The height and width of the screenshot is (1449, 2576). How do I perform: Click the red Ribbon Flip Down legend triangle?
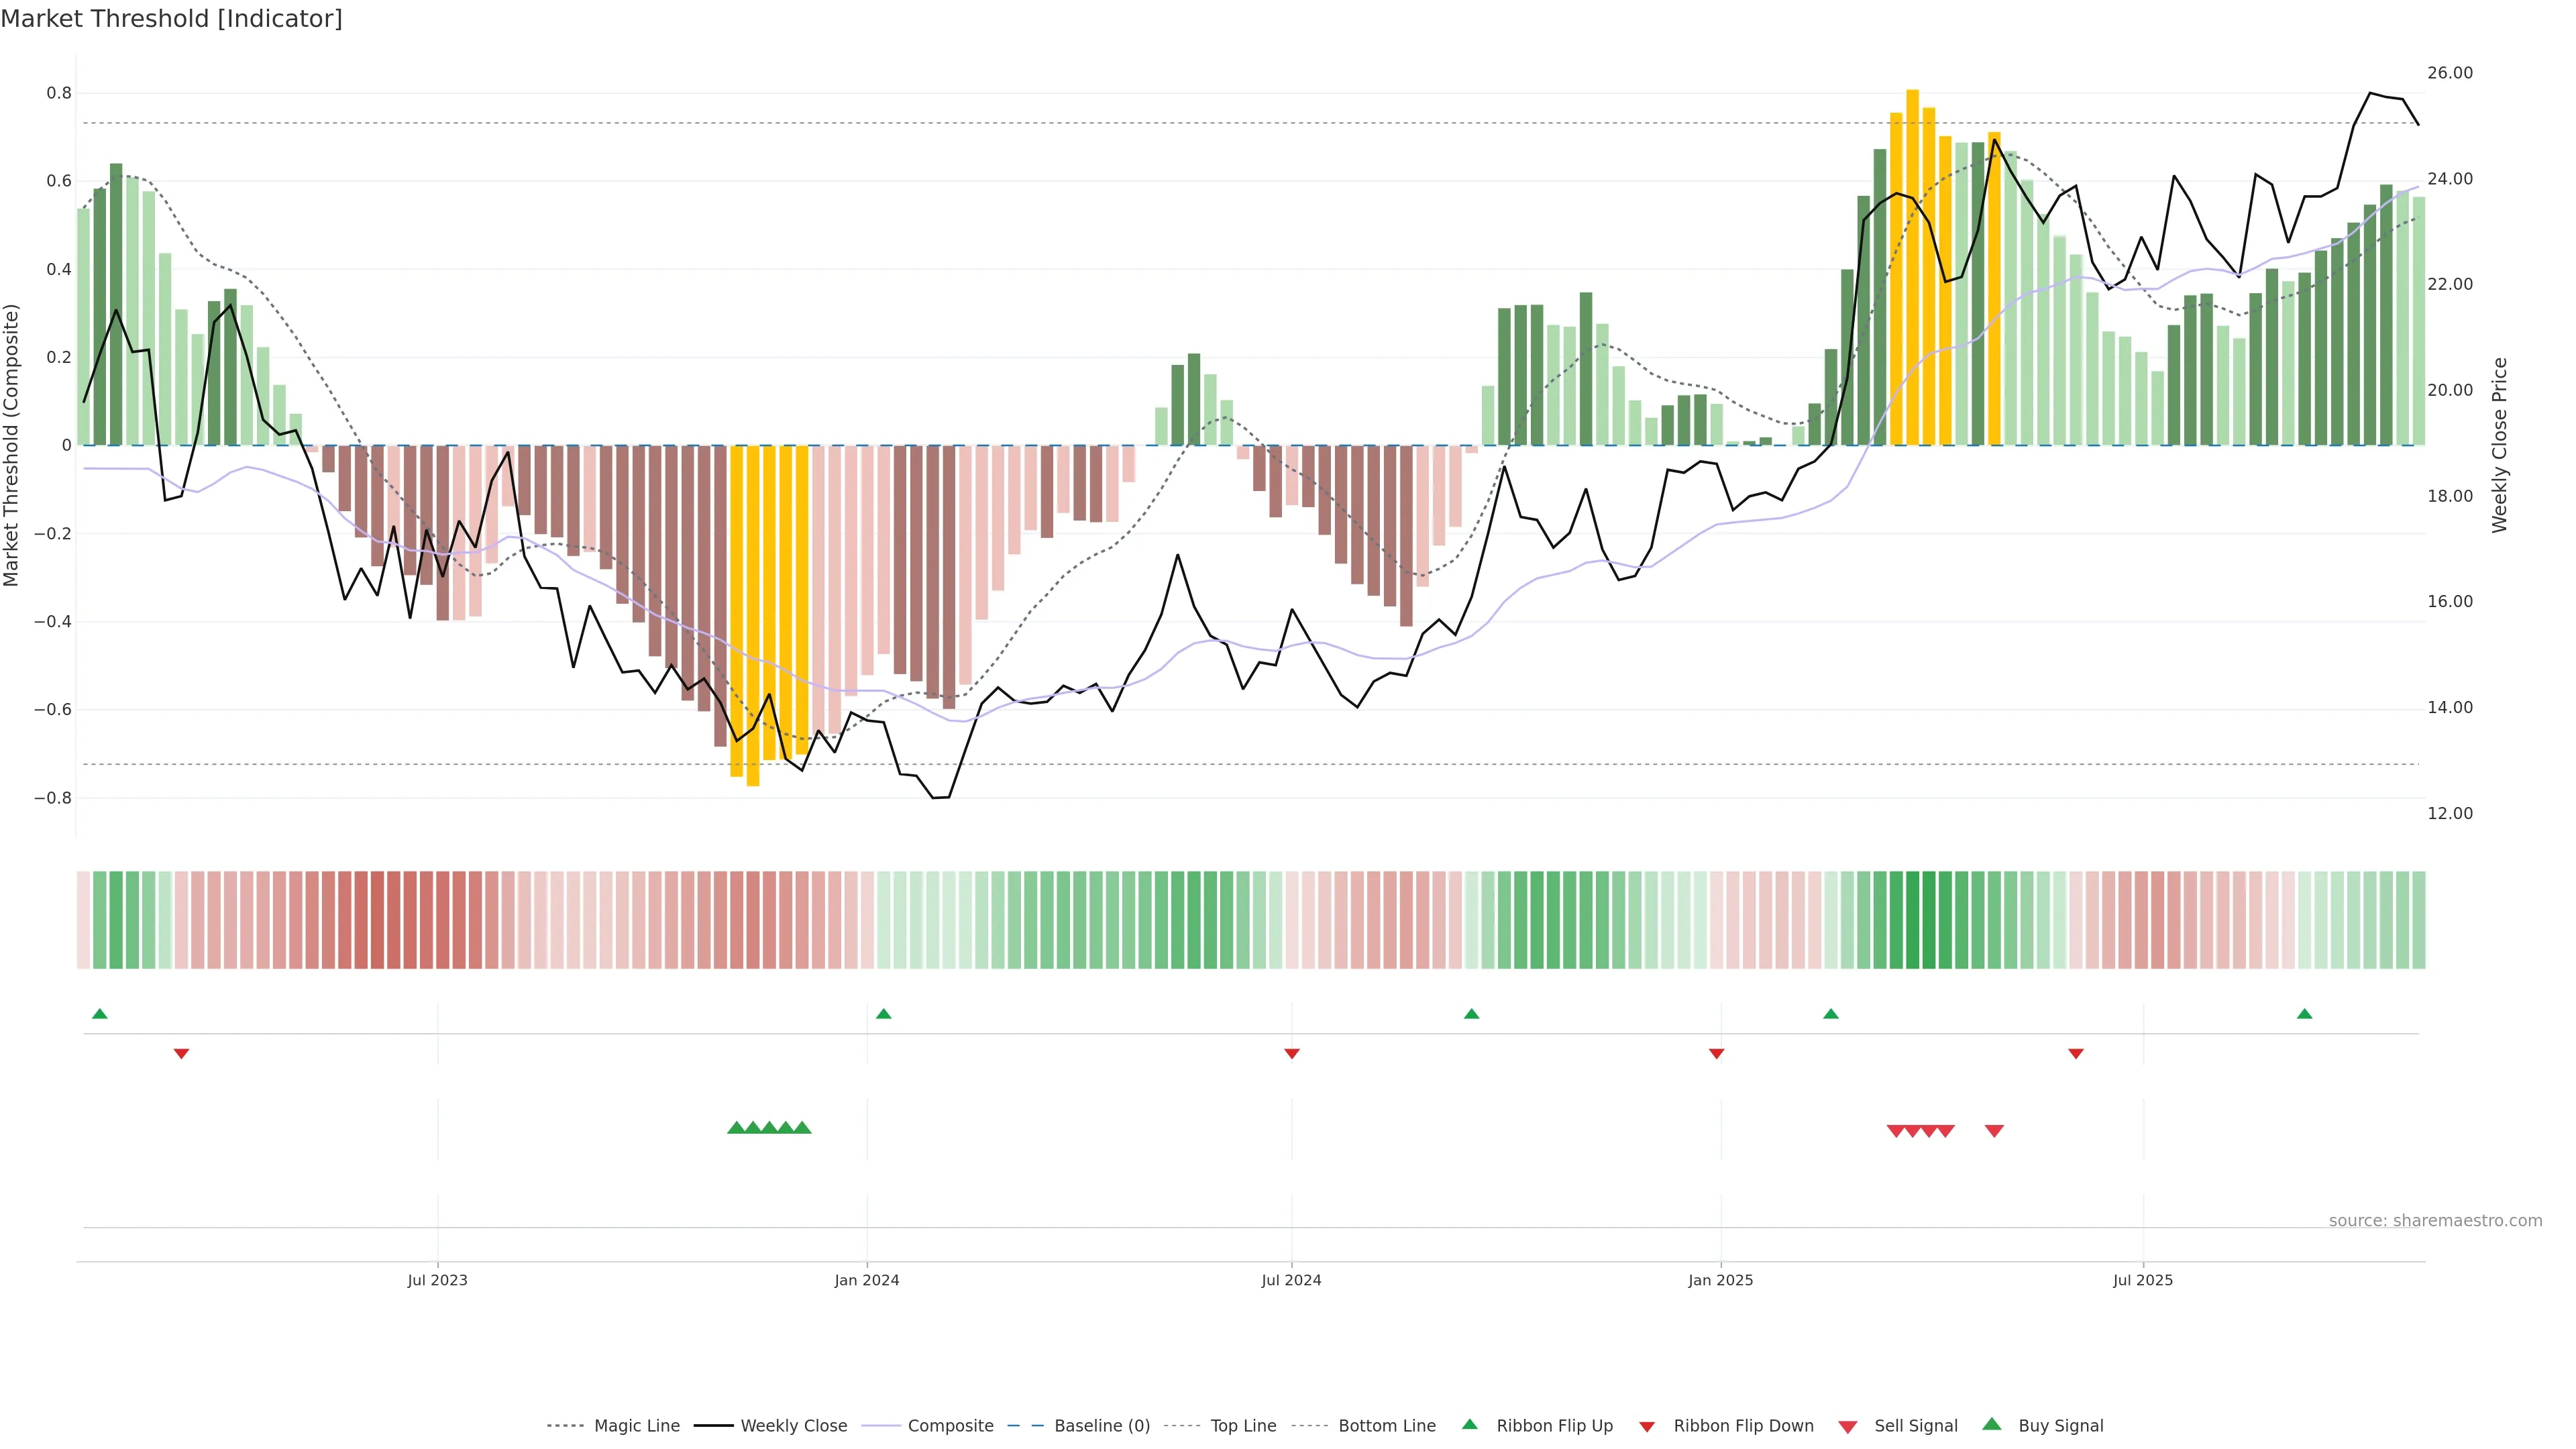[x=1647, y=1426]
